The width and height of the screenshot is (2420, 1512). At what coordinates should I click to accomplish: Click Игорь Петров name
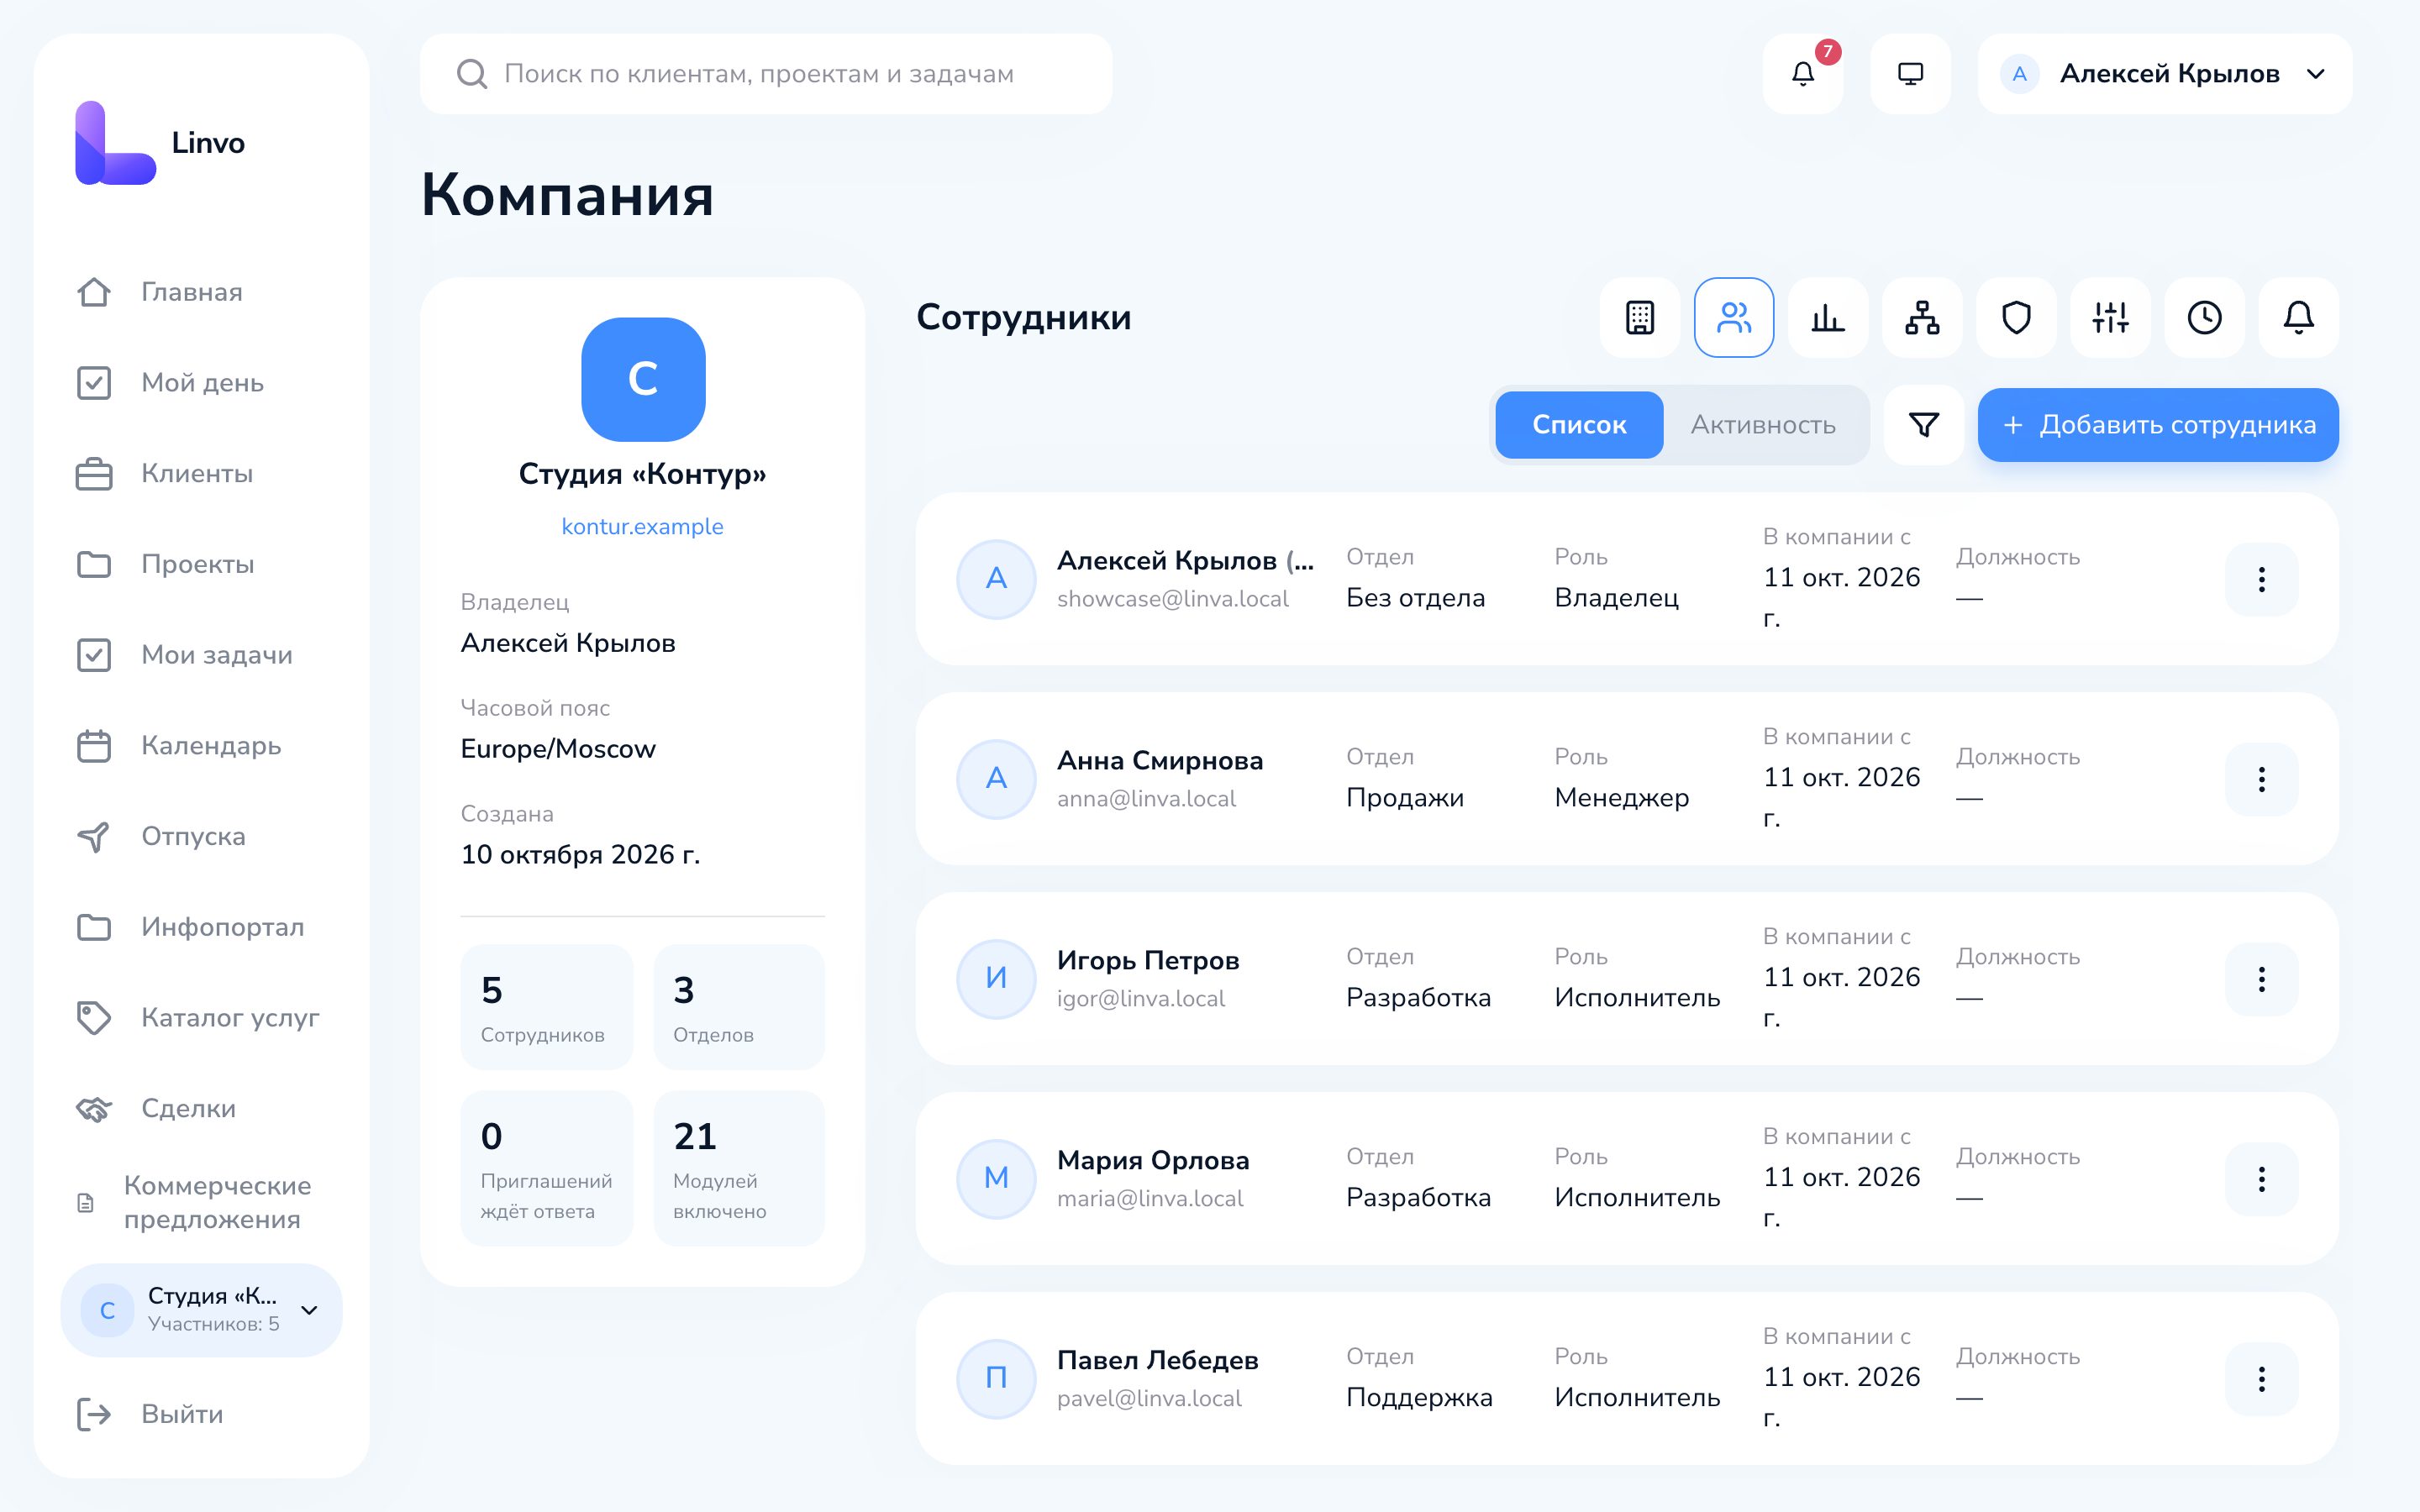1148,961
